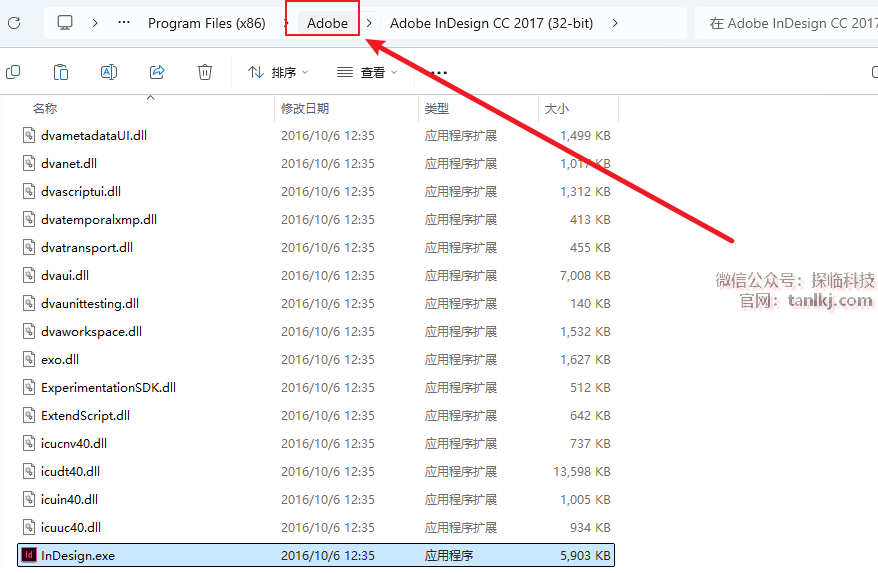Expand the chevron after Adobe InDesign CC 2017 folder
The height and width of the screenshot is (573, 878).
pyautogui.click(x=614, y=23)
